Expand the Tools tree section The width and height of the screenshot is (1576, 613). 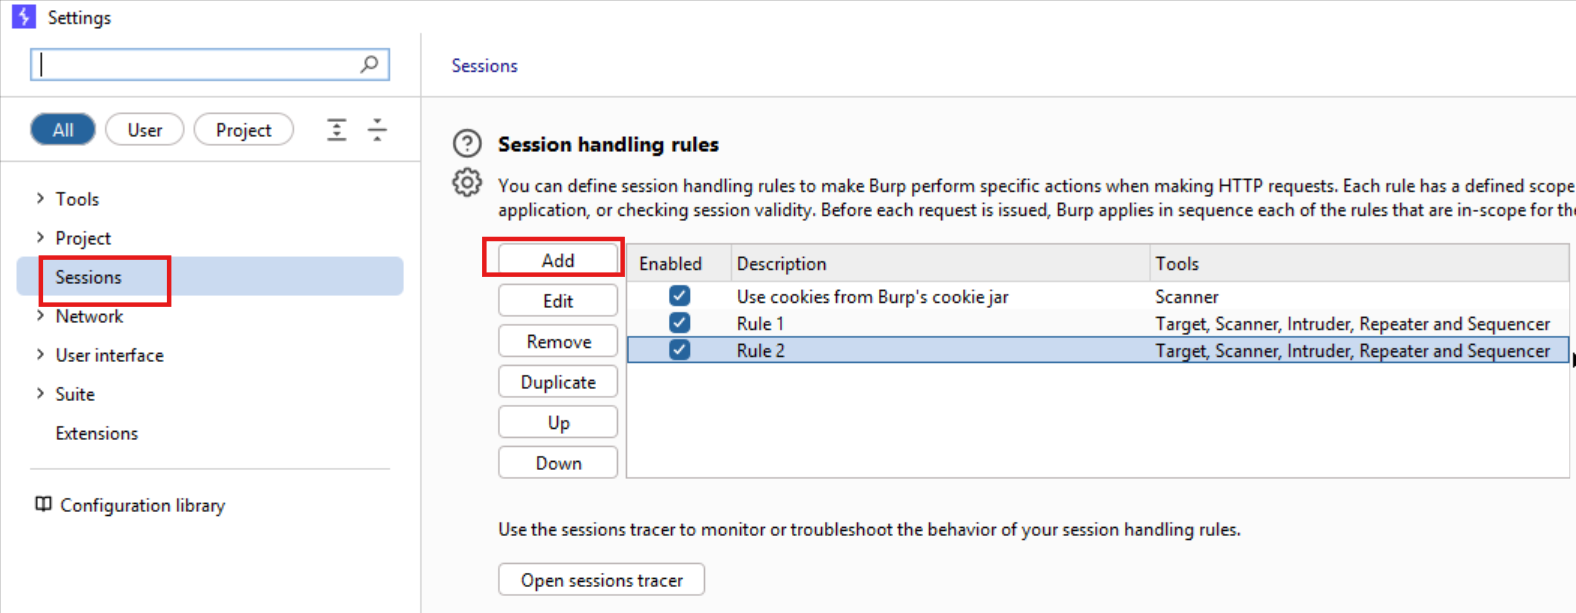(x=40, y=198)
